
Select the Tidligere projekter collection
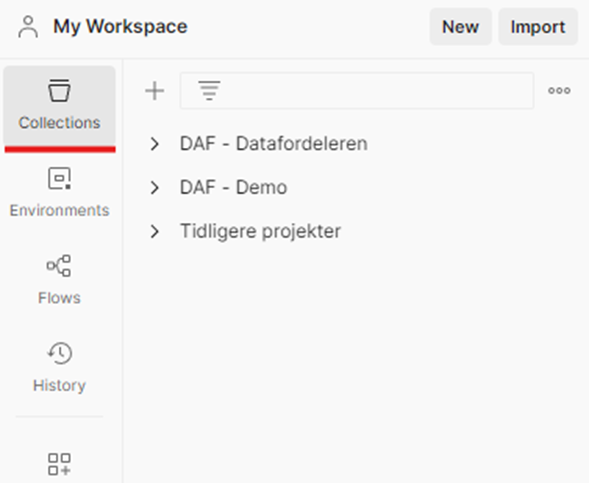tap(260, 231)
